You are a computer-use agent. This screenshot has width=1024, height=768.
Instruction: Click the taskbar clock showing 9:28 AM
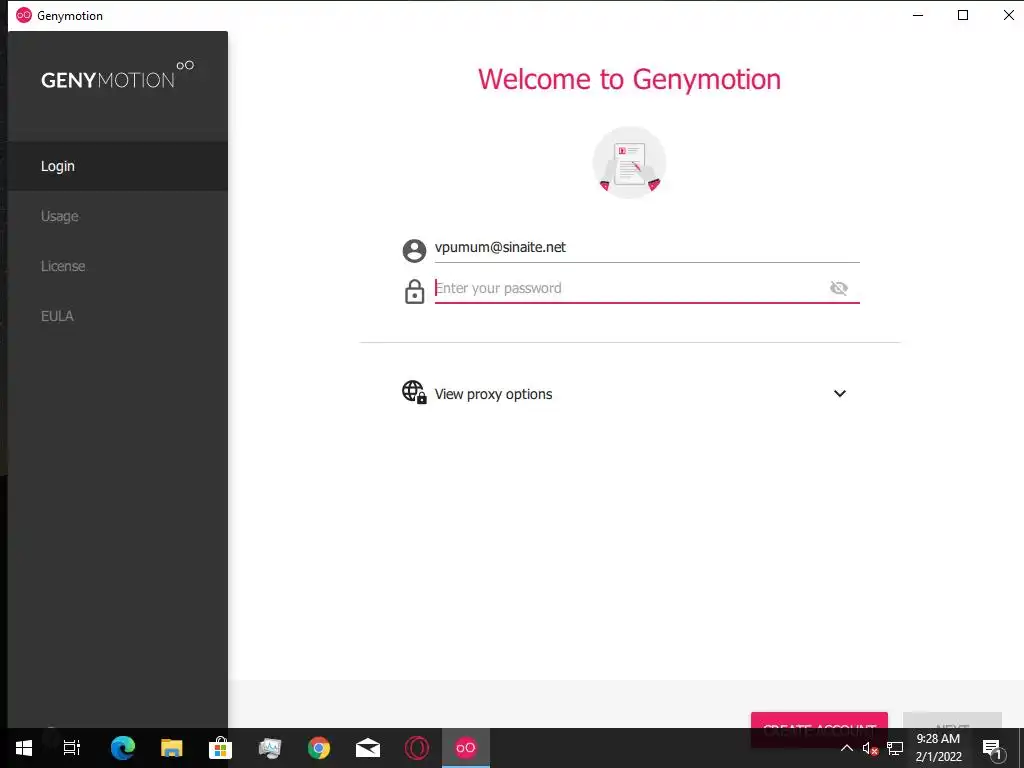[938, 748]
